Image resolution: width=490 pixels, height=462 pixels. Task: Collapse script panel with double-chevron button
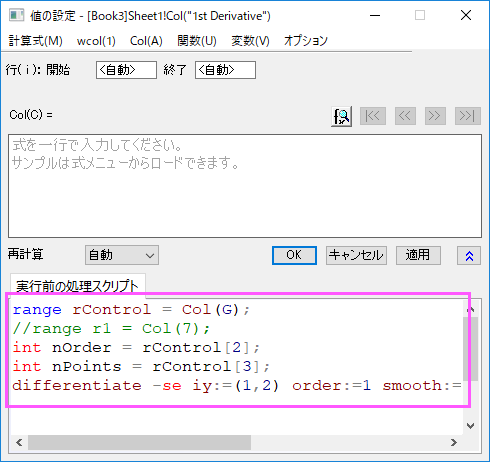coord(469,256)
